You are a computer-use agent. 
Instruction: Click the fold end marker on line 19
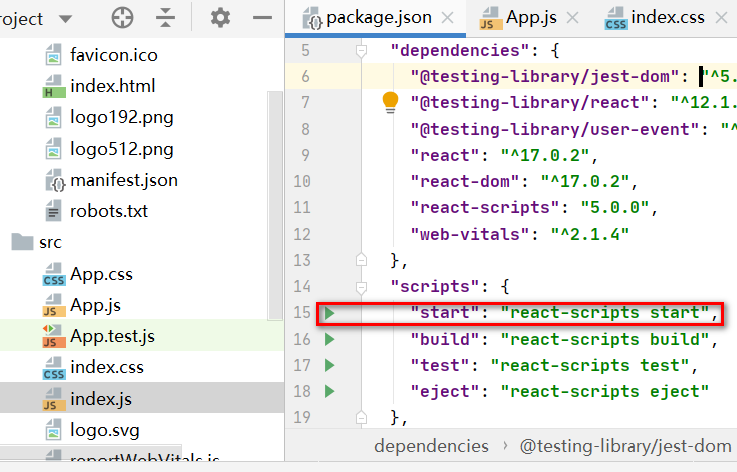pyautogui.click(x=361, y=417)
